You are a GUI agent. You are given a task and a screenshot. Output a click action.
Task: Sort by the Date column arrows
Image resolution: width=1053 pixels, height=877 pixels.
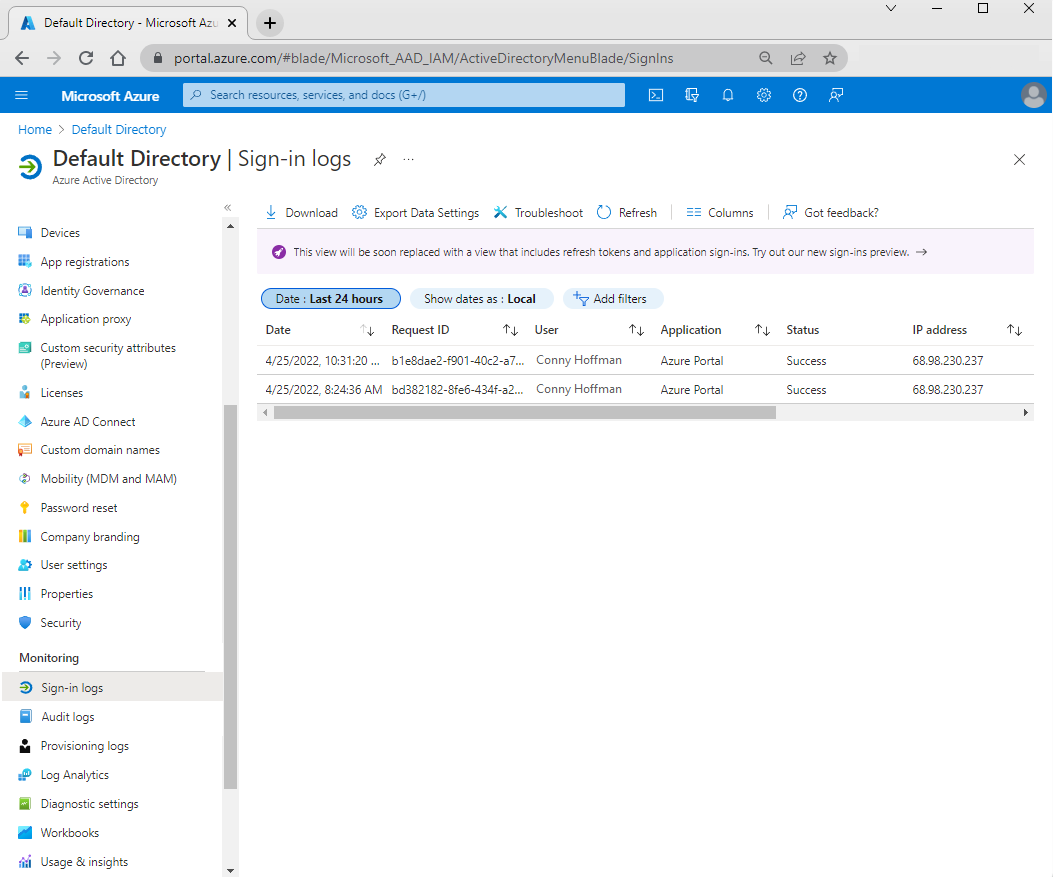coord(367,330)
